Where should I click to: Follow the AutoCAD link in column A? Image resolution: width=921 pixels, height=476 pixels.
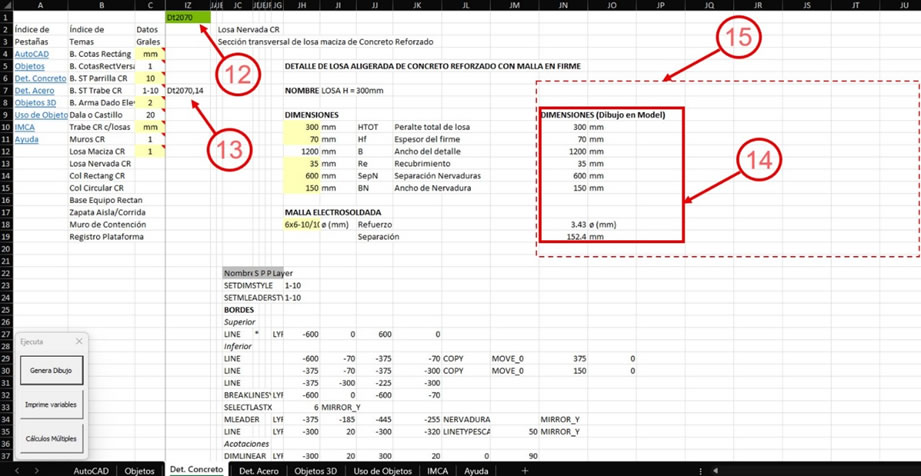32,54
